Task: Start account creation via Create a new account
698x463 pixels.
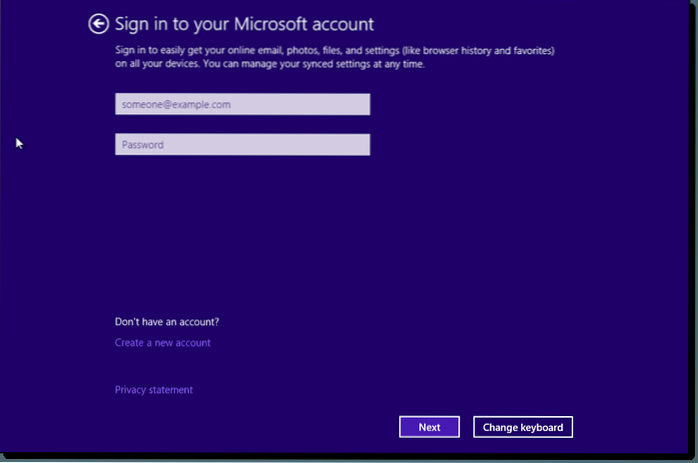Action: (x=162, y=343)
